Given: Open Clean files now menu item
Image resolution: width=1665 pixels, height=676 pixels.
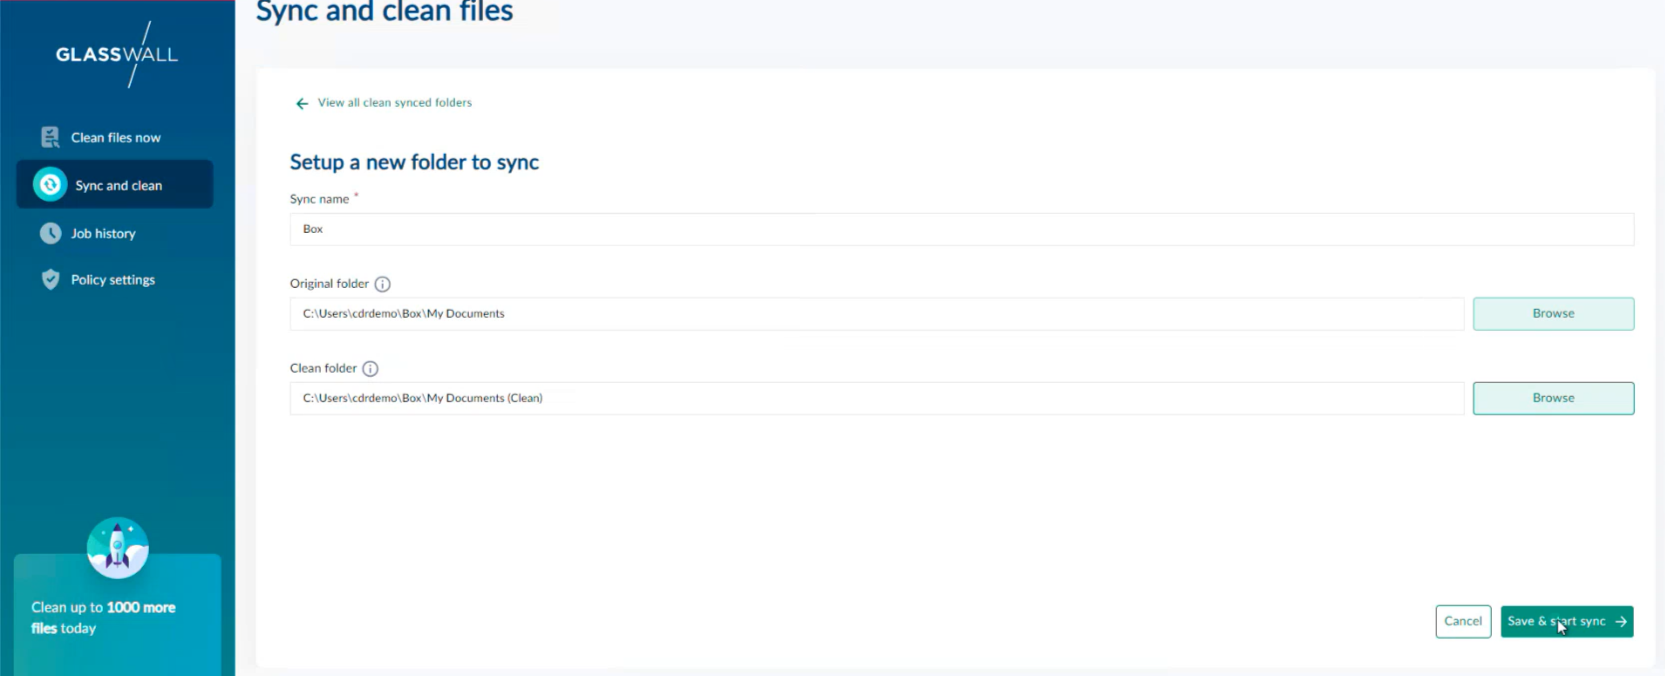Looking at the screenshot, I should coord(115,138).
